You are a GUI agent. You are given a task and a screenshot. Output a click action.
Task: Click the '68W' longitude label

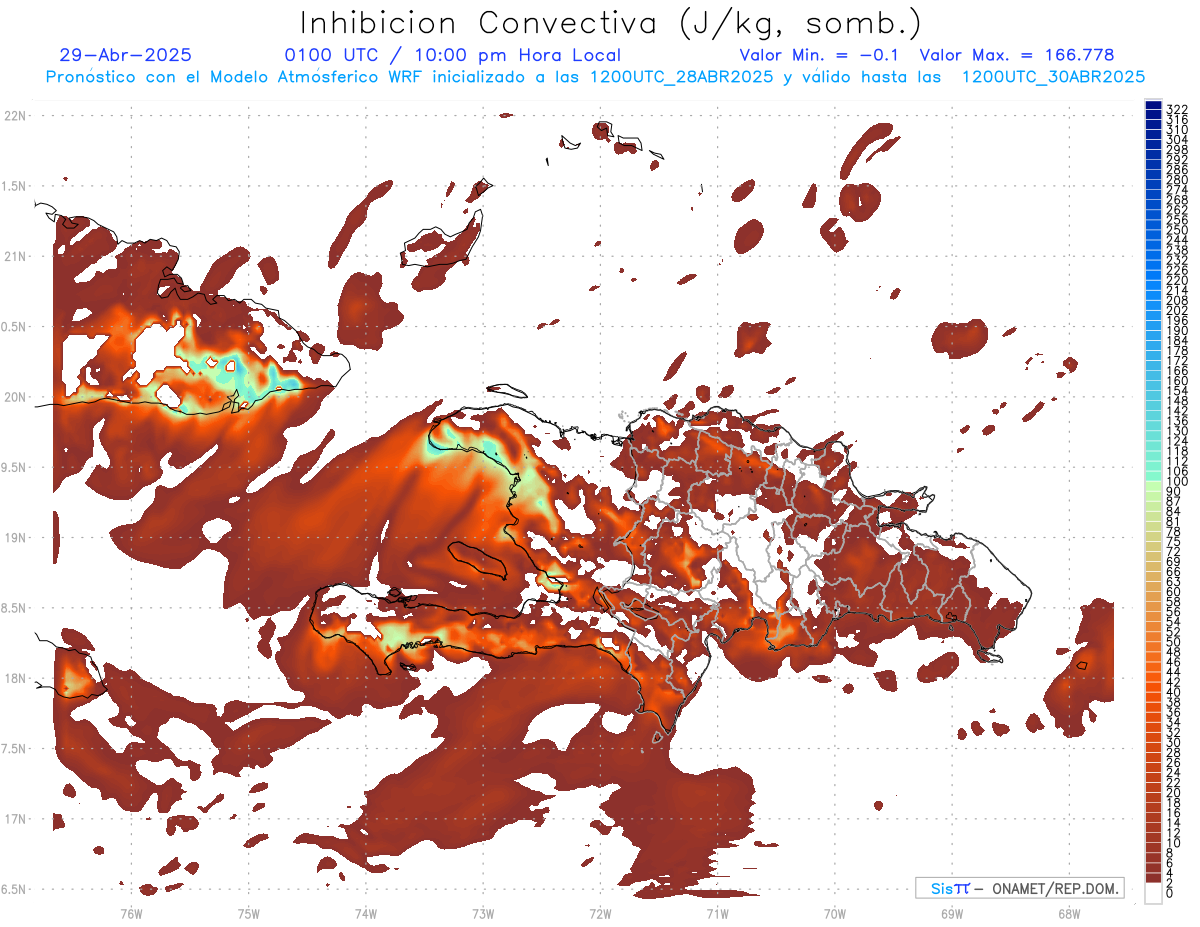(1069, 914)
